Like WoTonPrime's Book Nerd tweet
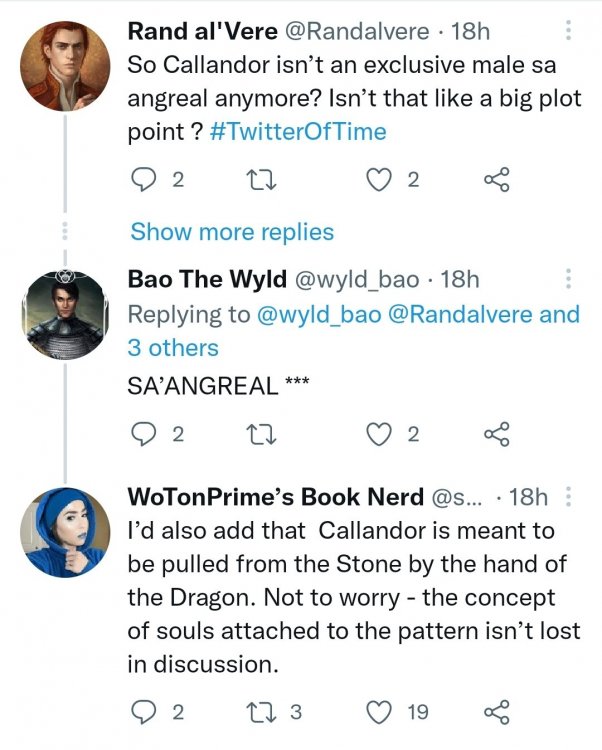This screenshot has width=602, height=750. (x=378, y=712)
